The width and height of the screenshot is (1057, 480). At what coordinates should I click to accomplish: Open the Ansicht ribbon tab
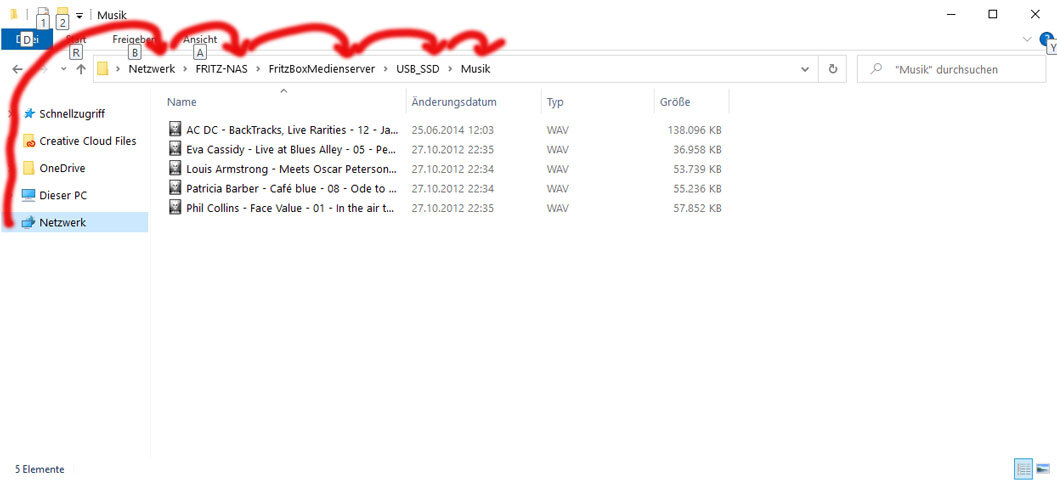pyautogui.click(x=200, y=39)
